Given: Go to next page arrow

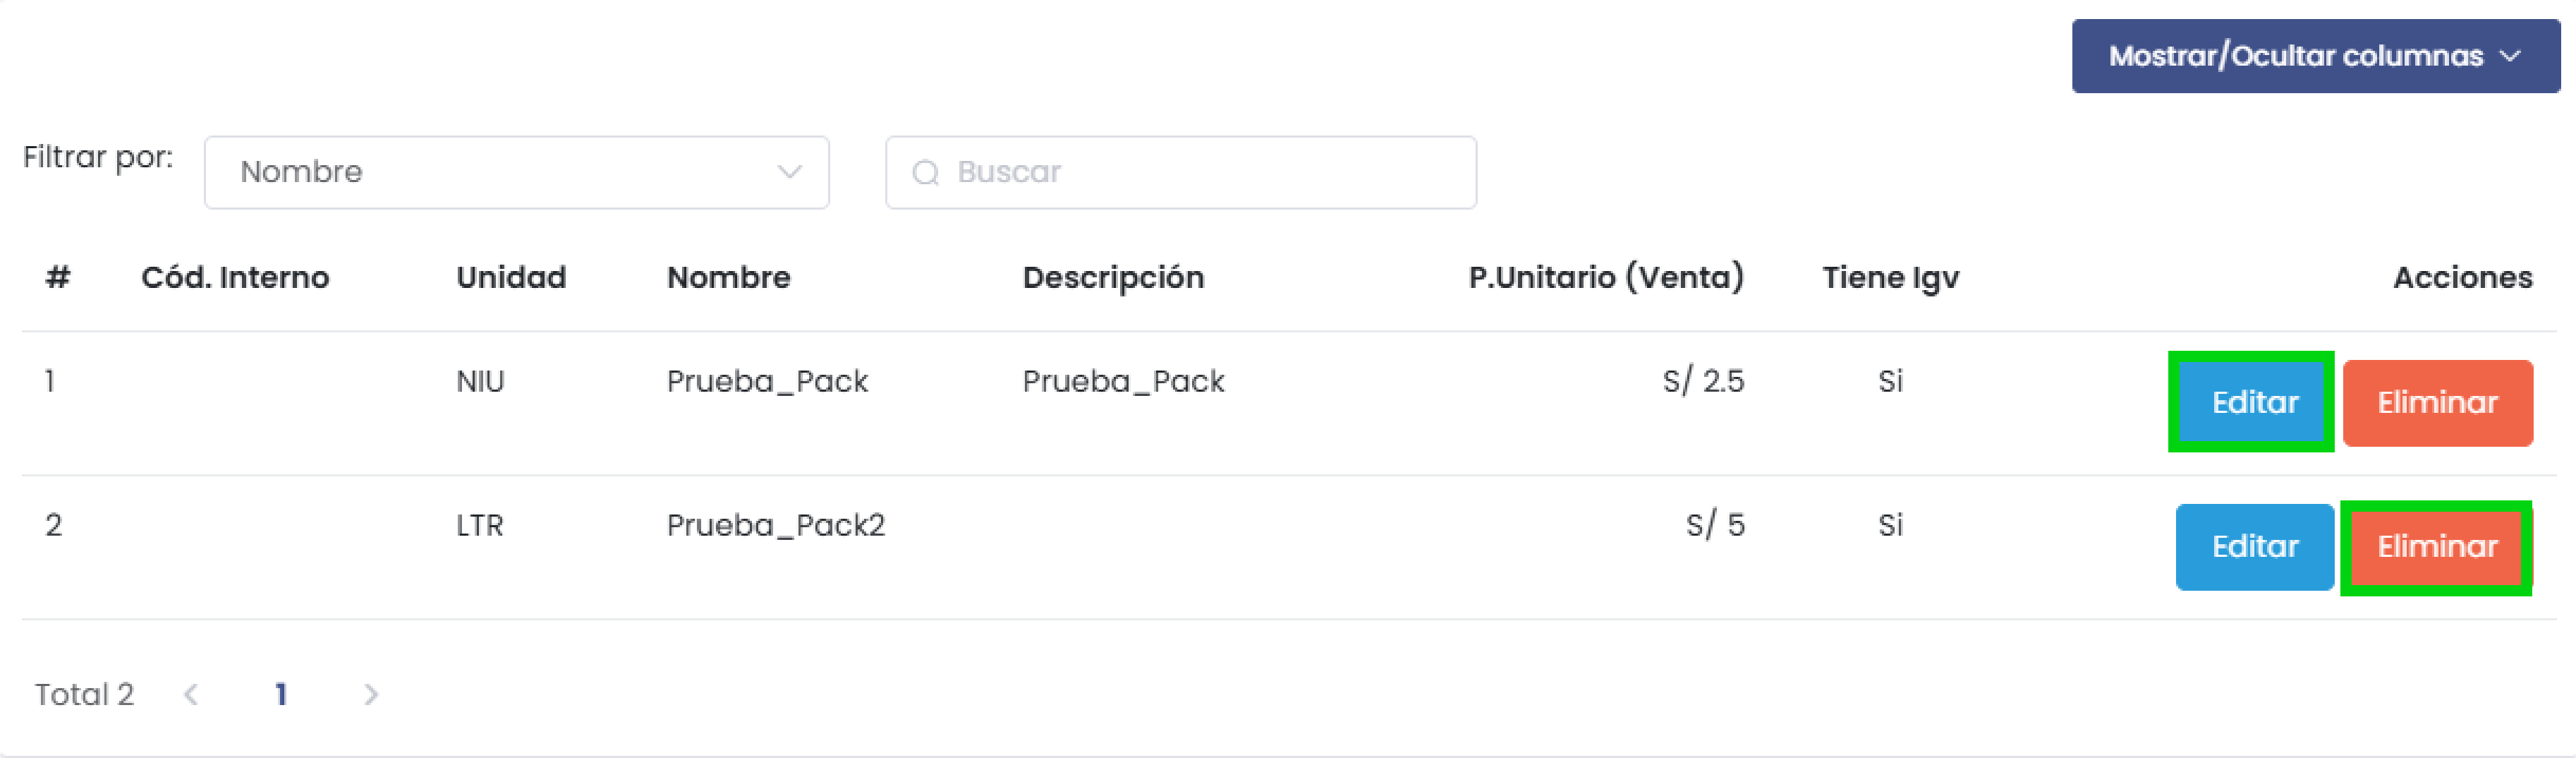Looking at the screenshot, I should [371, 694].
